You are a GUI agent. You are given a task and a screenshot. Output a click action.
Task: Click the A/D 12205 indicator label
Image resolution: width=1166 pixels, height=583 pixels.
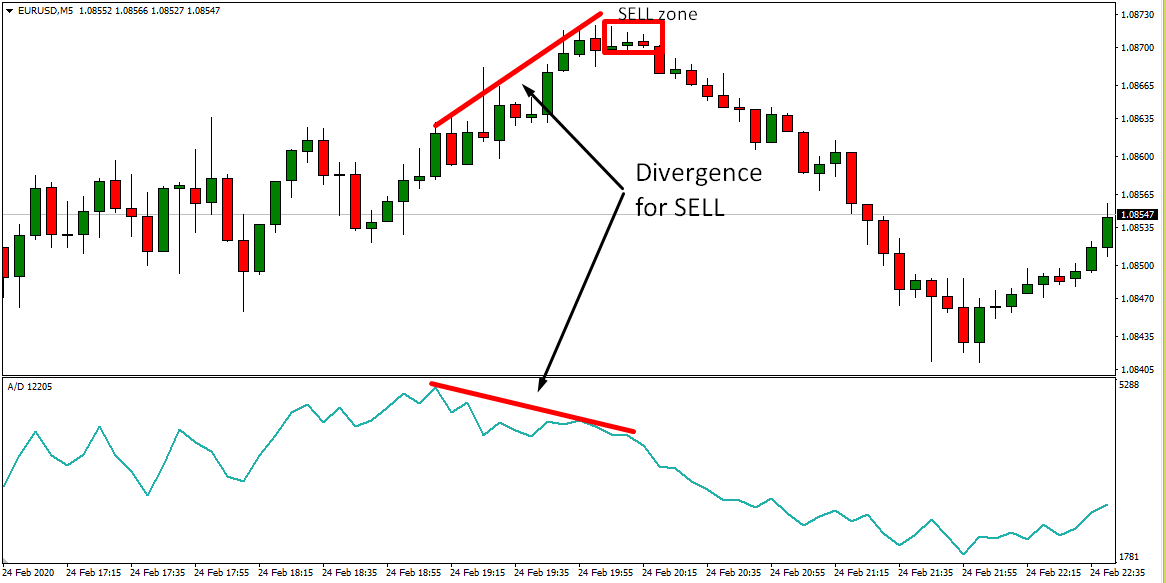pyautogui.click(x=28, y=386)
